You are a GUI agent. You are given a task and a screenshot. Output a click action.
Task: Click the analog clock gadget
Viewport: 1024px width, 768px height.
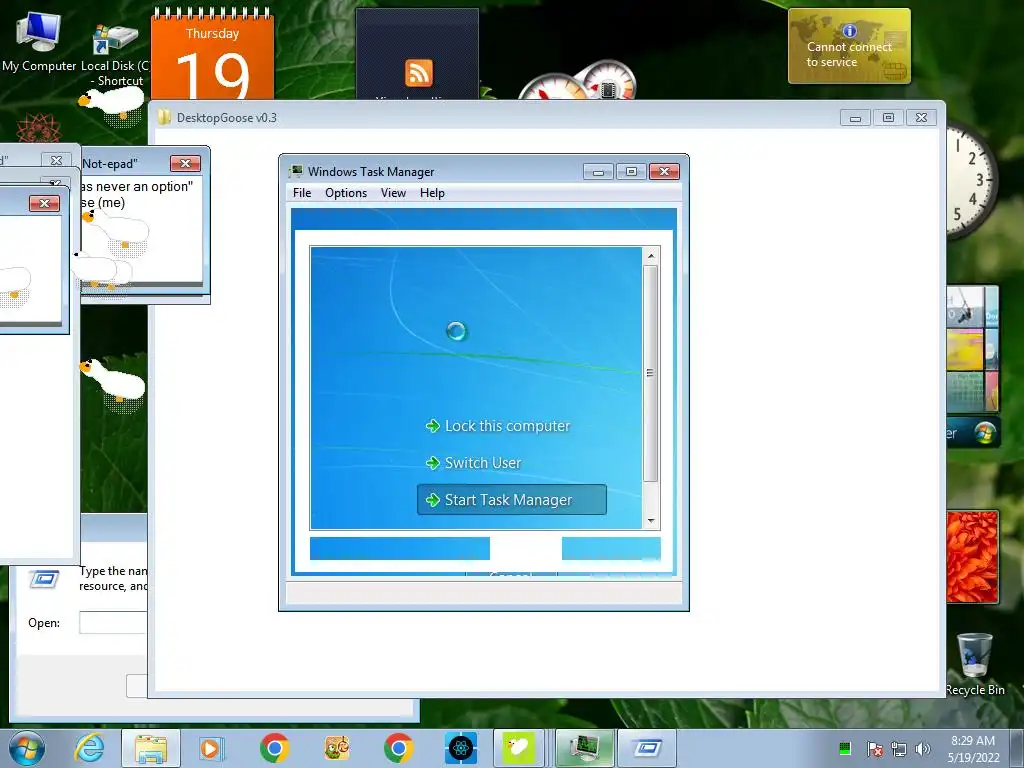point(972,181)
